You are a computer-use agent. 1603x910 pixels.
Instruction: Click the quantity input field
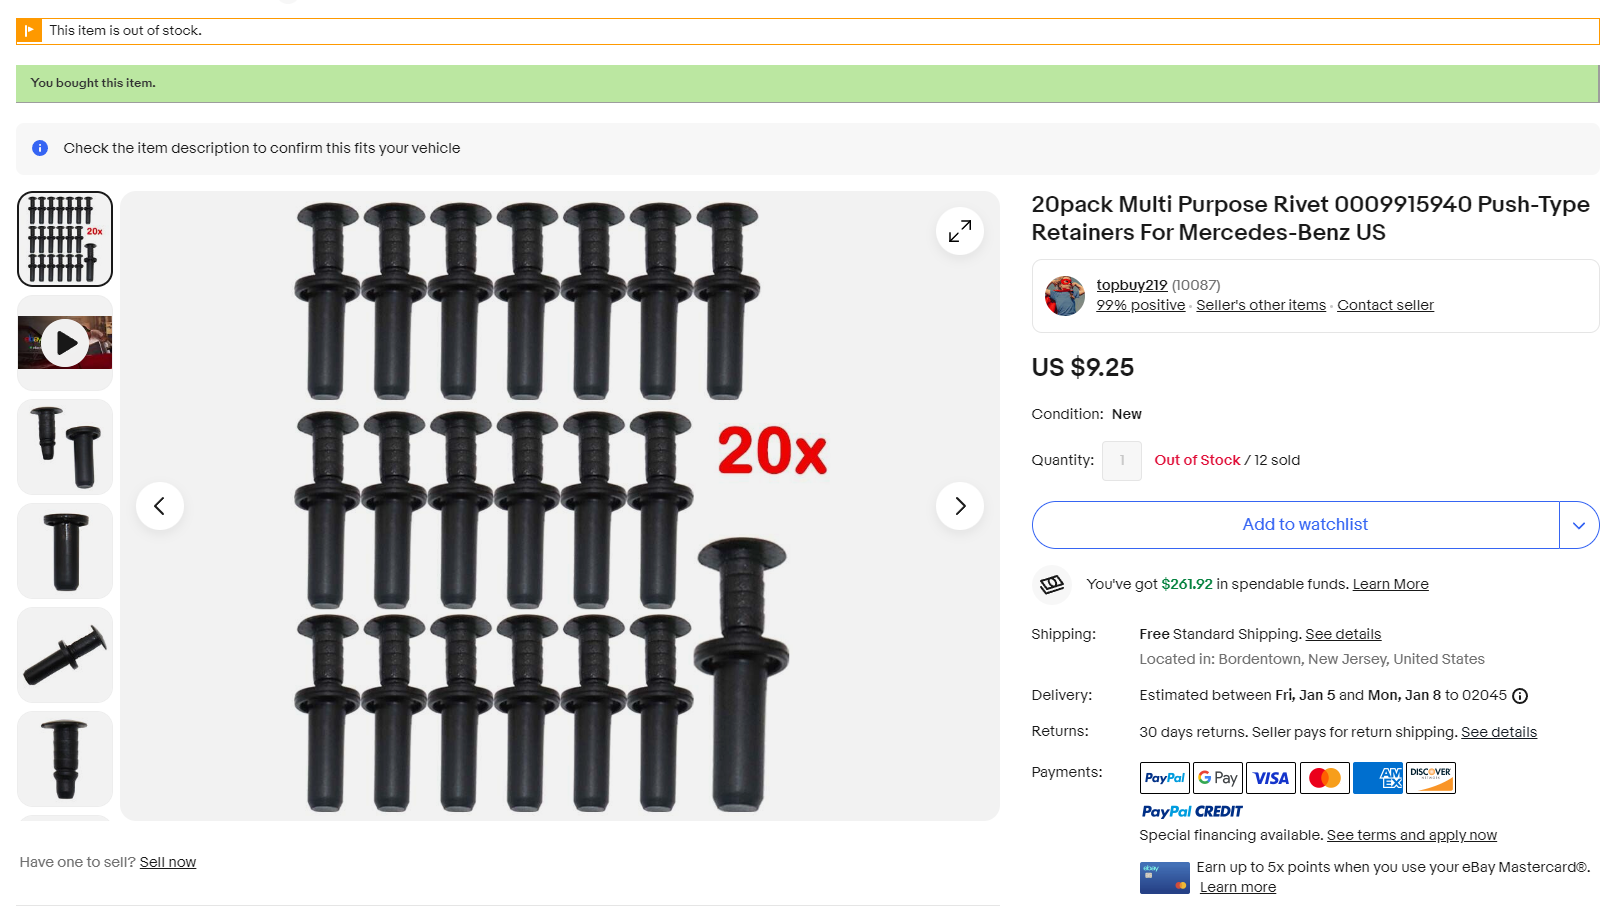point(1121,461)
